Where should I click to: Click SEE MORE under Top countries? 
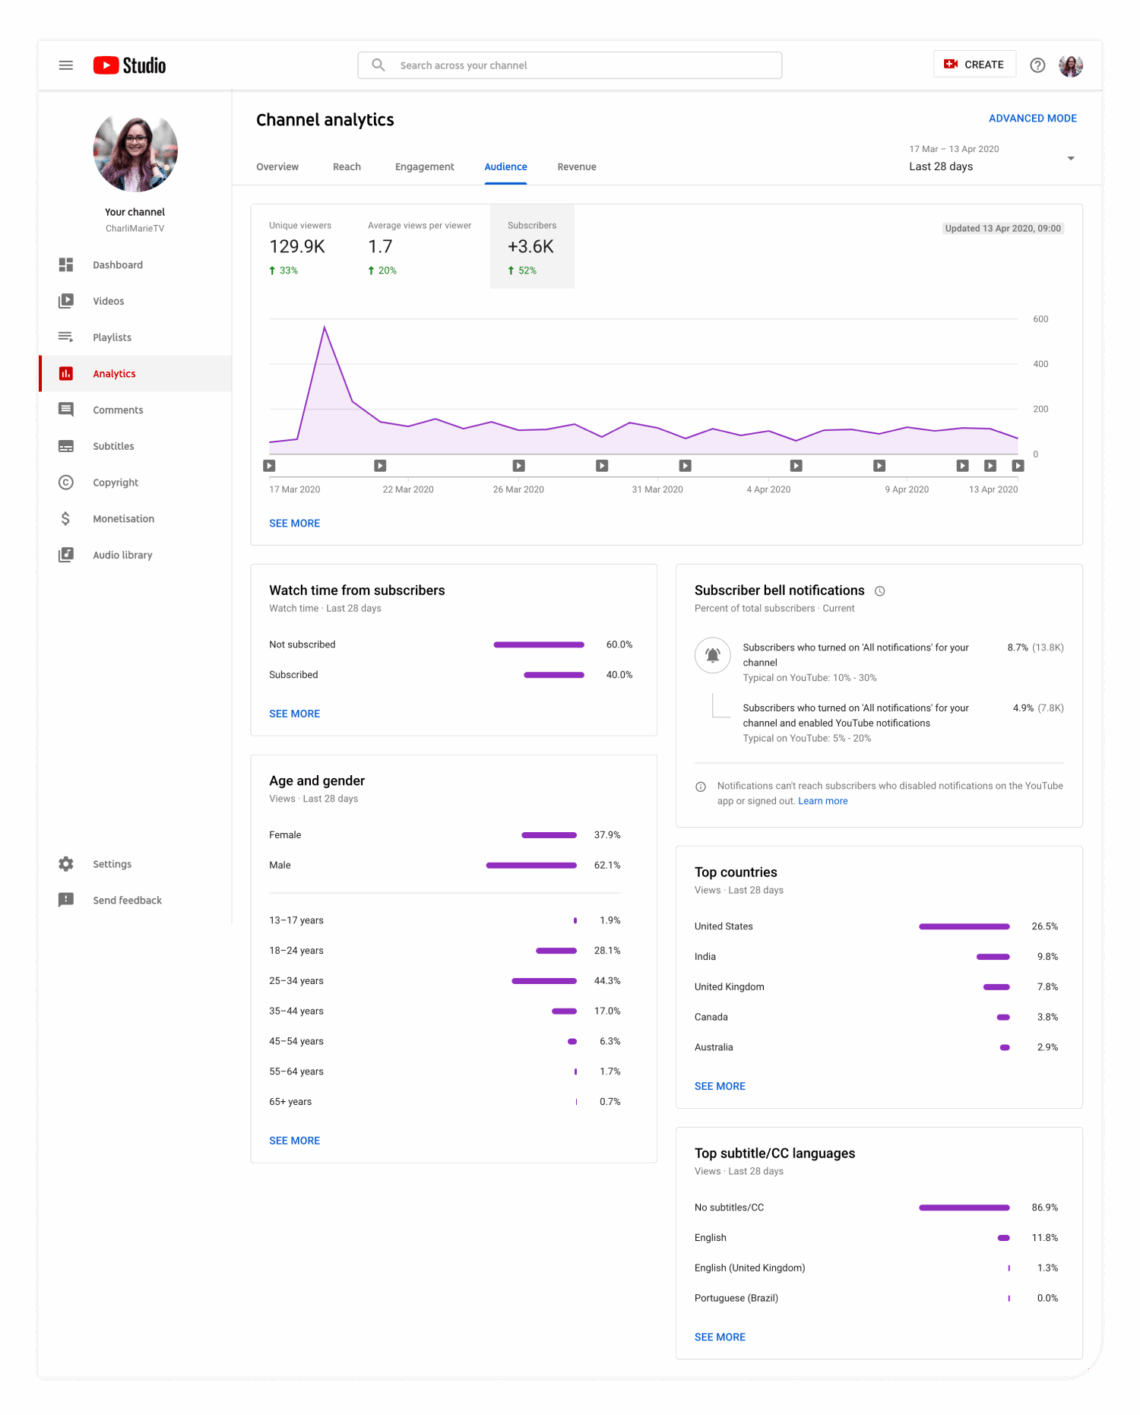tap(719, 1086)
